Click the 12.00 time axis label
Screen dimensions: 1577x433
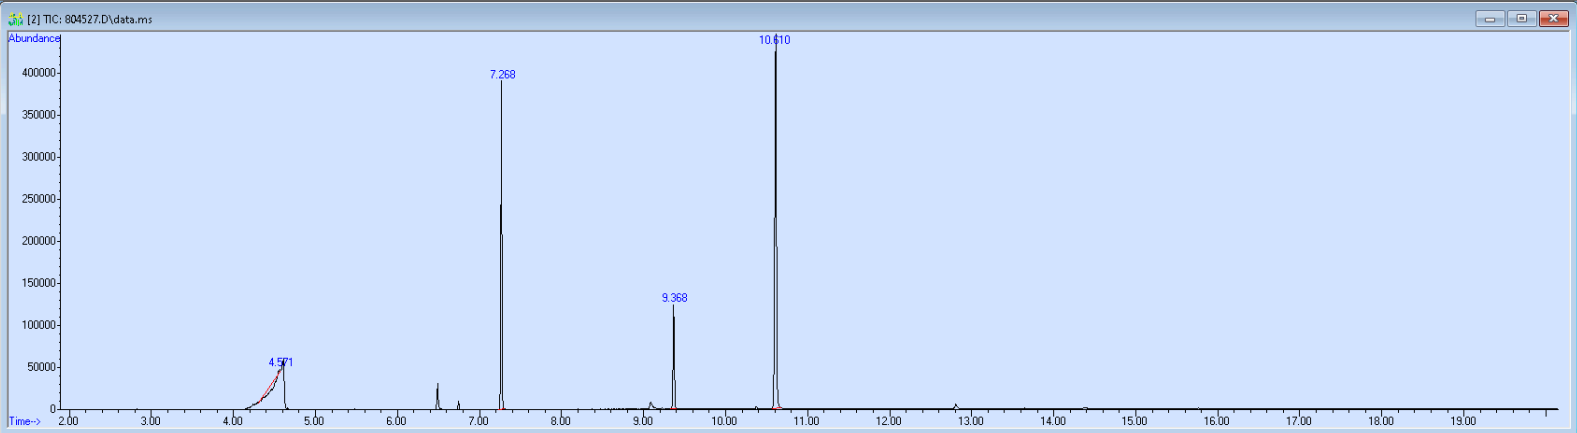(888, 421)
